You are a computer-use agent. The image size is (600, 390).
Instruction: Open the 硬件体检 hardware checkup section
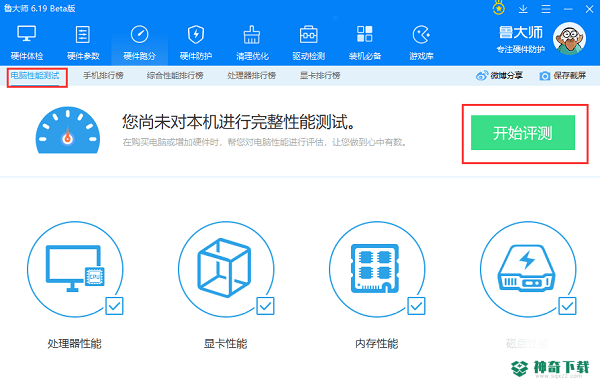click(27, 43)
